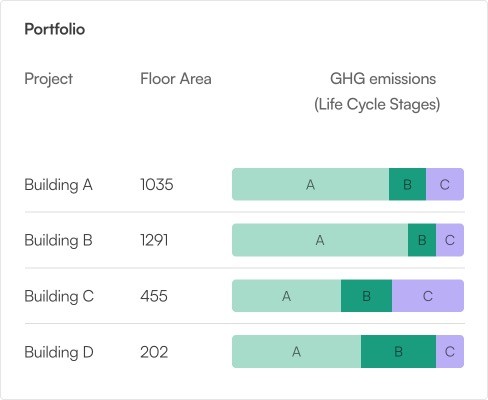The image size is (488, 400).
Task: Sort by the Project column header
Action: (49, 79)
